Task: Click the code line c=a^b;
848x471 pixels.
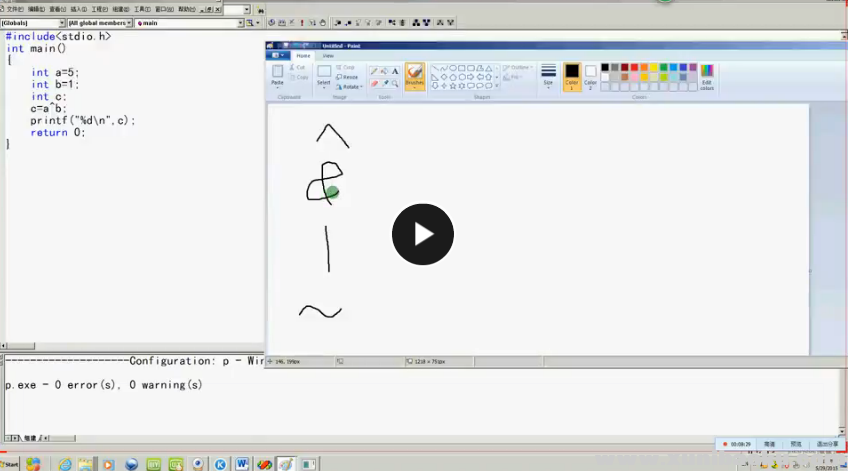Action: (x=48, y=108)
